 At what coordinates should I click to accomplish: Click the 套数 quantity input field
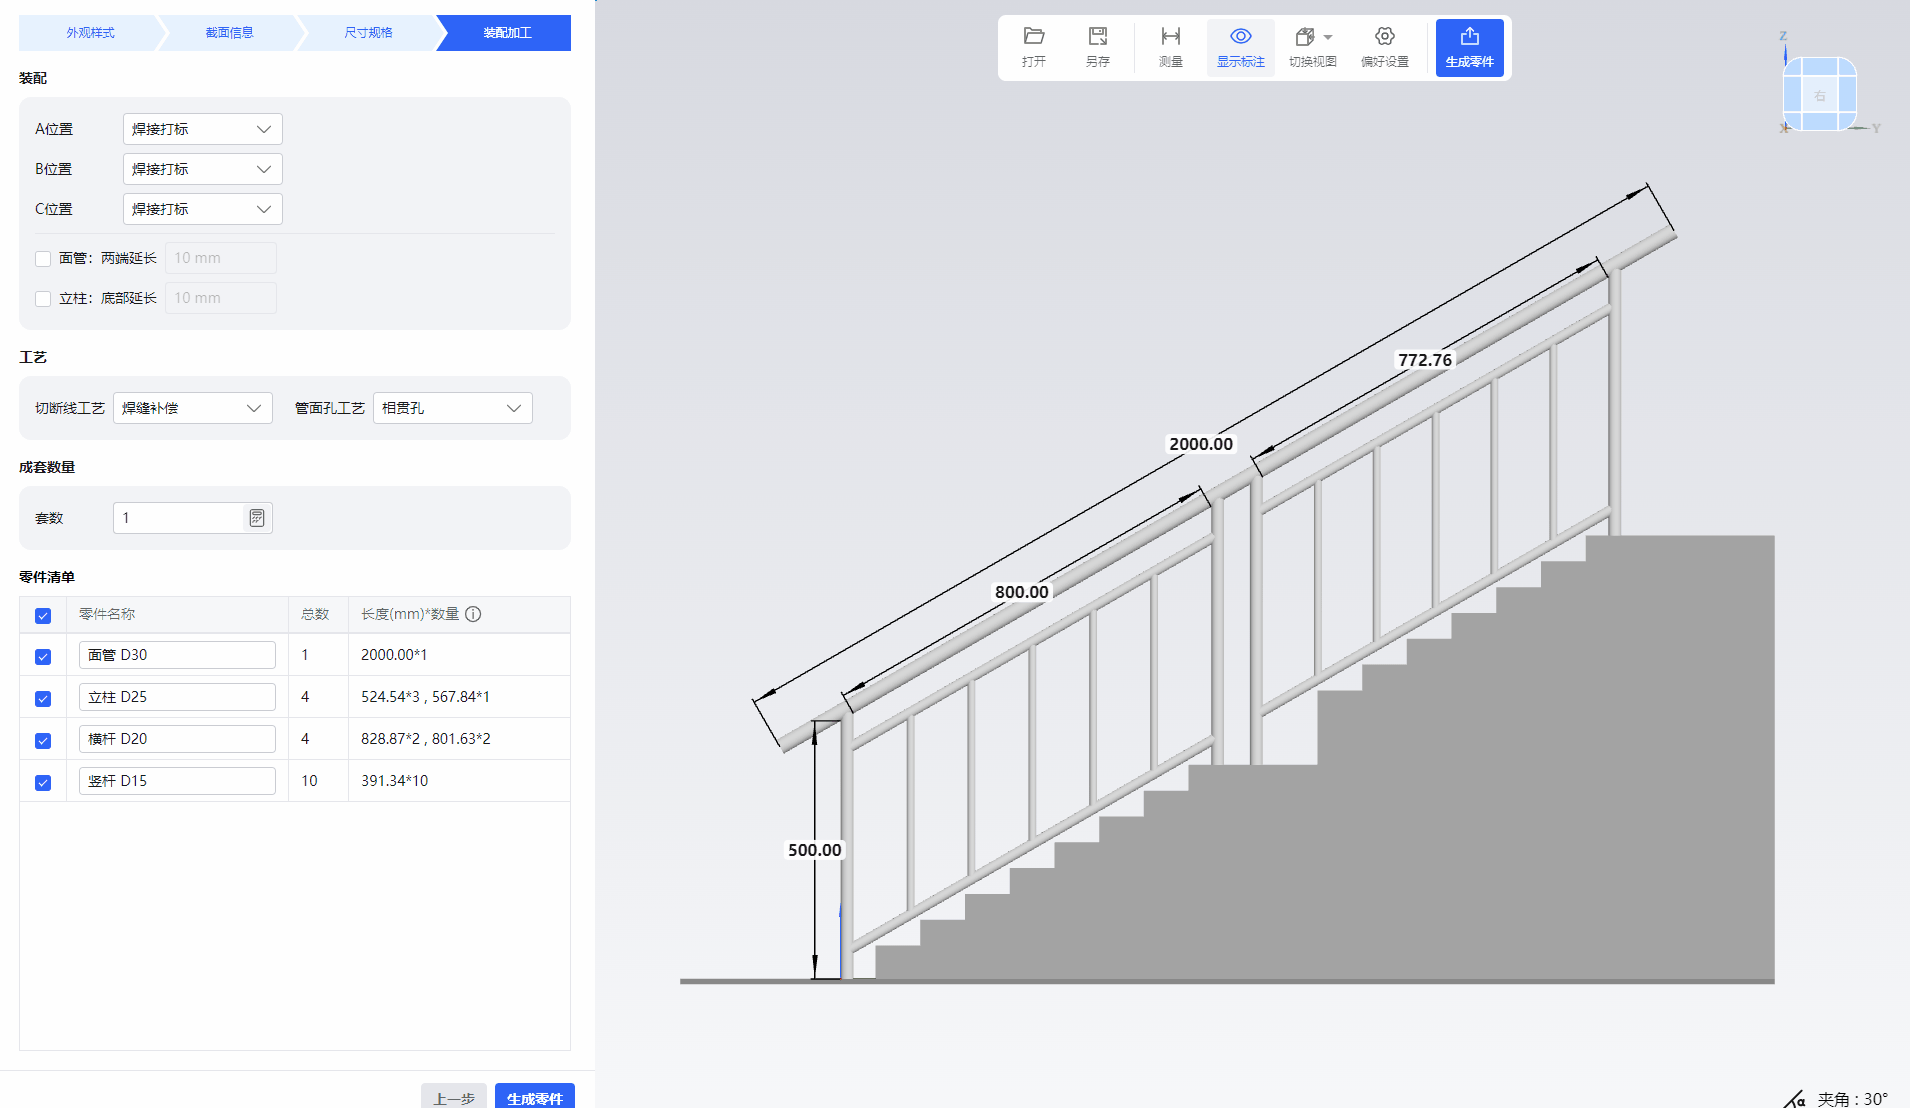193,518
